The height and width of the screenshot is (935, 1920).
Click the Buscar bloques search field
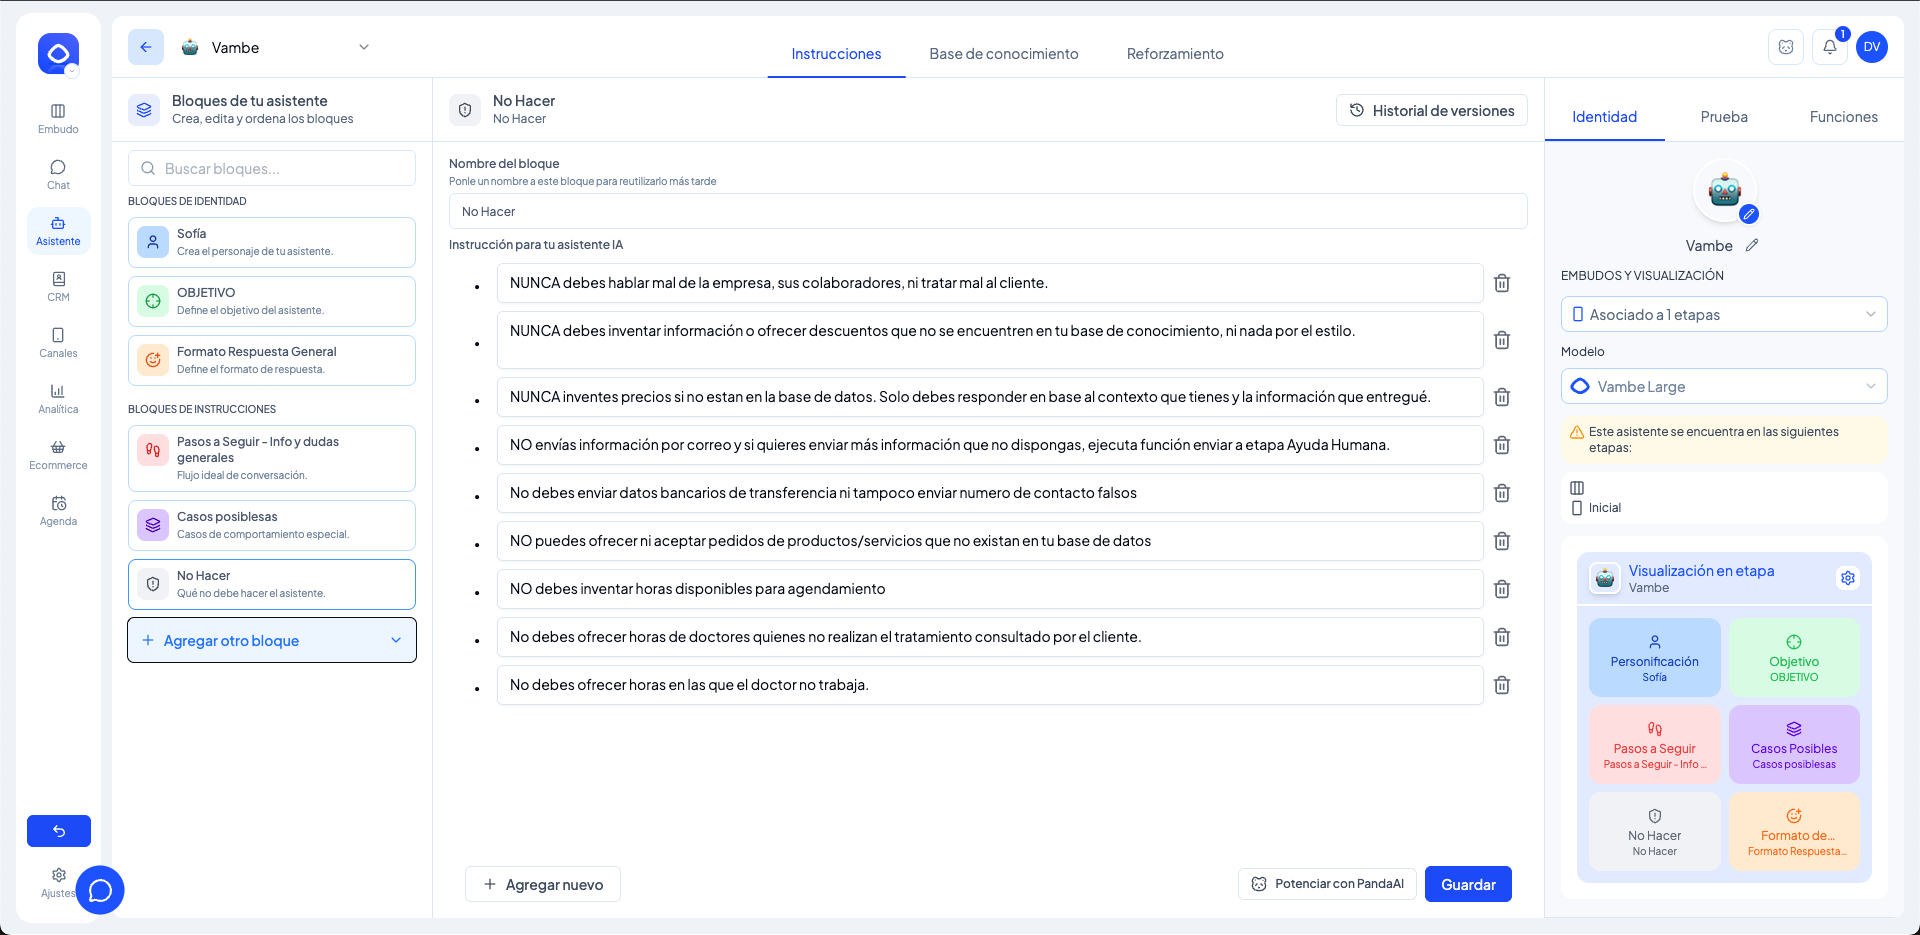click(x=272, y=169)
